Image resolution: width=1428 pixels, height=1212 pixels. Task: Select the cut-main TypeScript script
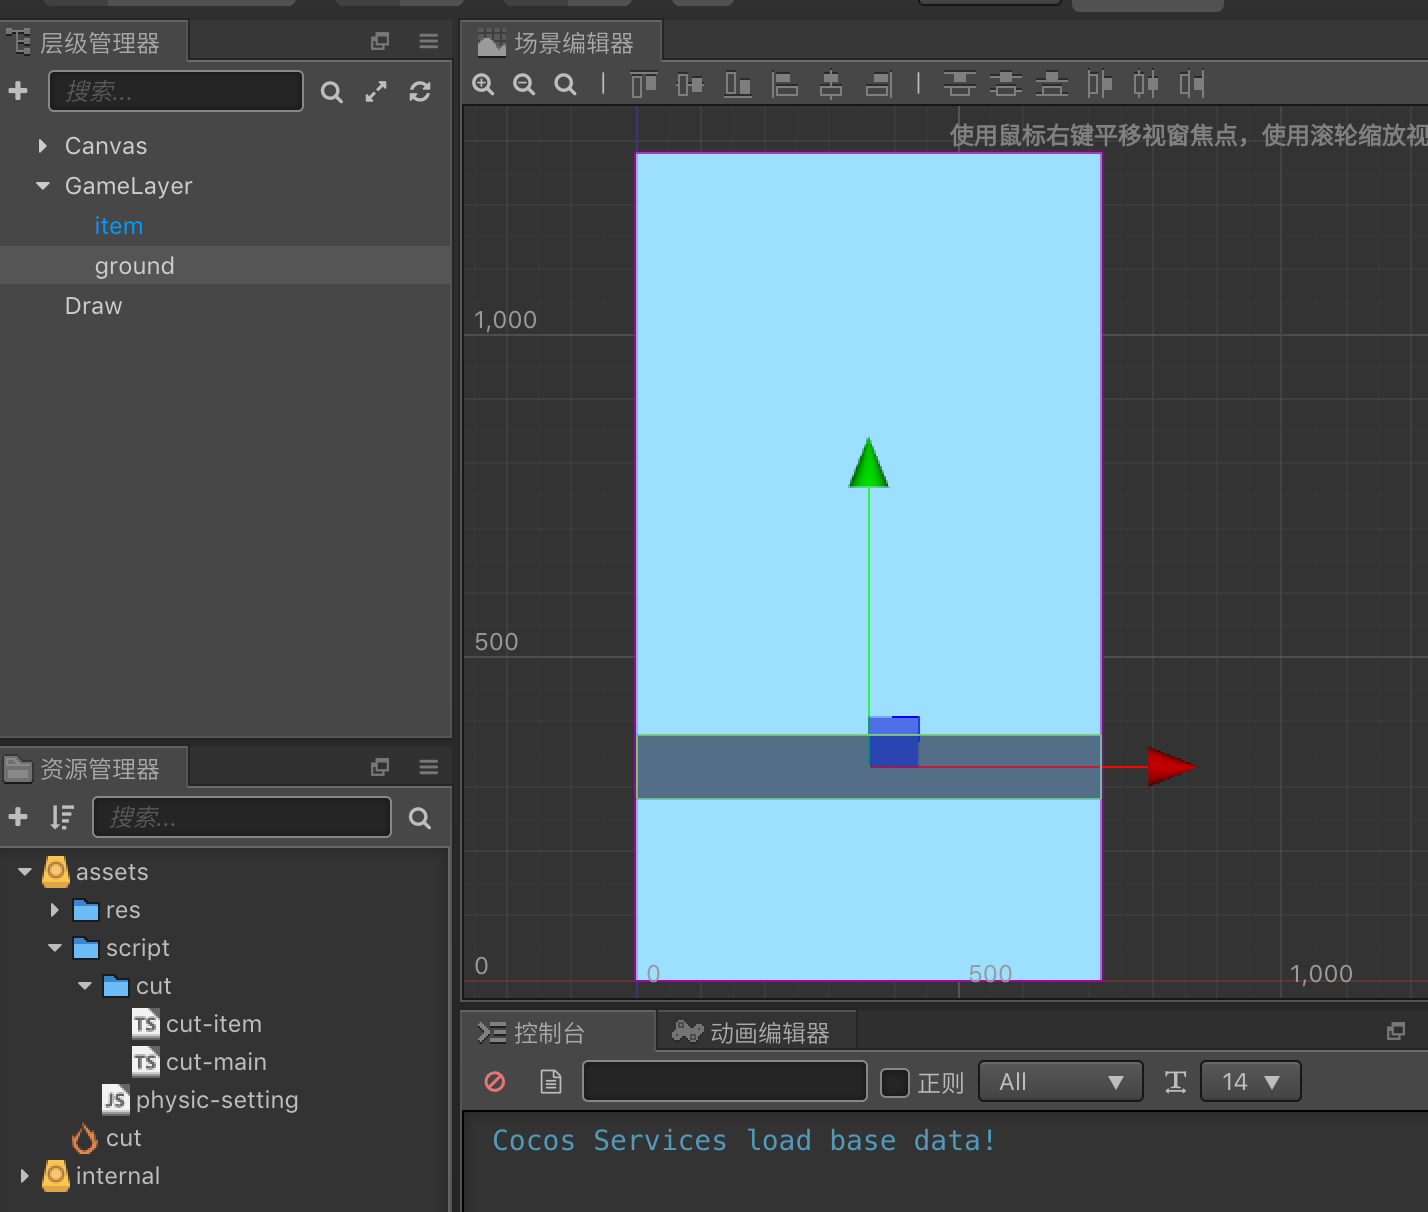[216, 1062]
